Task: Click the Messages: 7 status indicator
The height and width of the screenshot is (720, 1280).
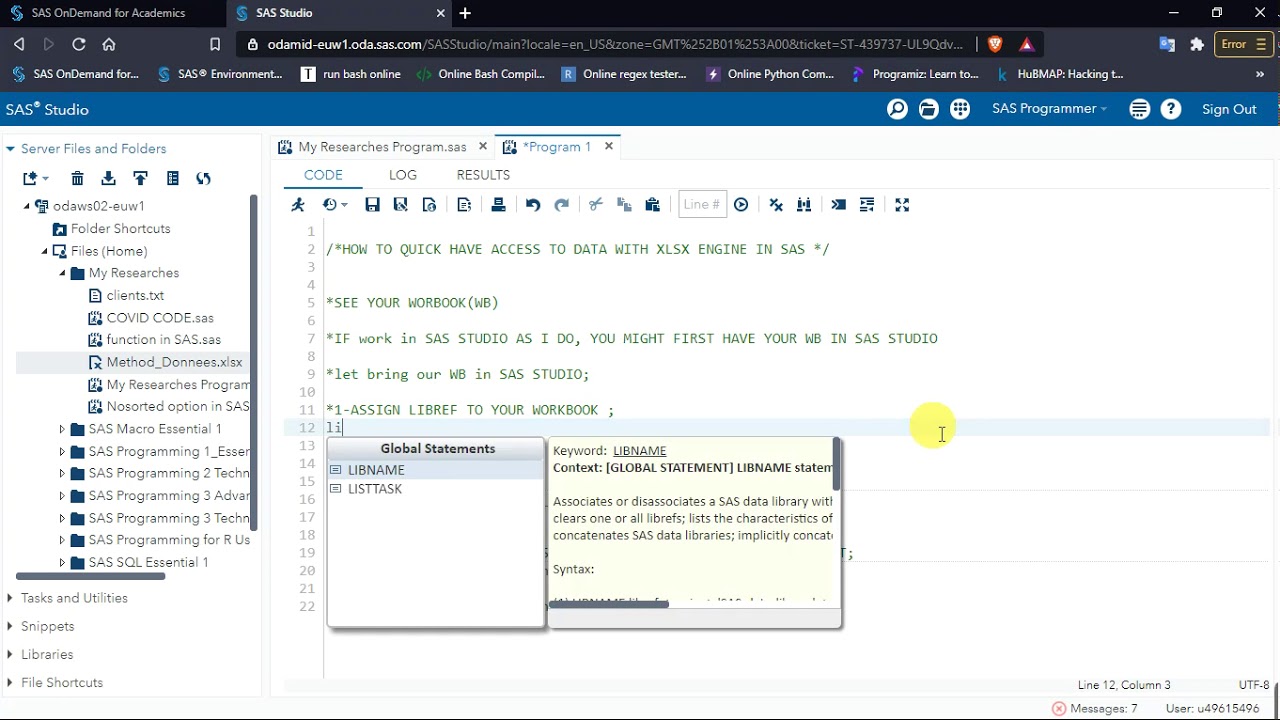Action: [x=1094, y=708]
